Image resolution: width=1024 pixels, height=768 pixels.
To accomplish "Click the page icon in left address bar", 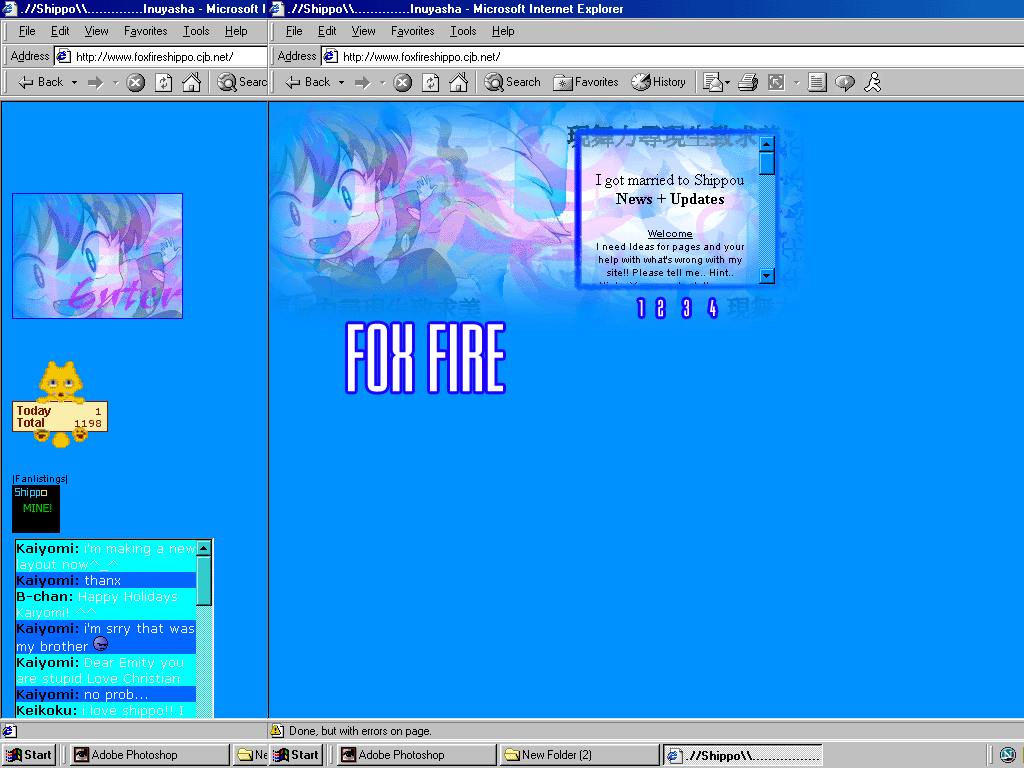I will pos(64,56).
